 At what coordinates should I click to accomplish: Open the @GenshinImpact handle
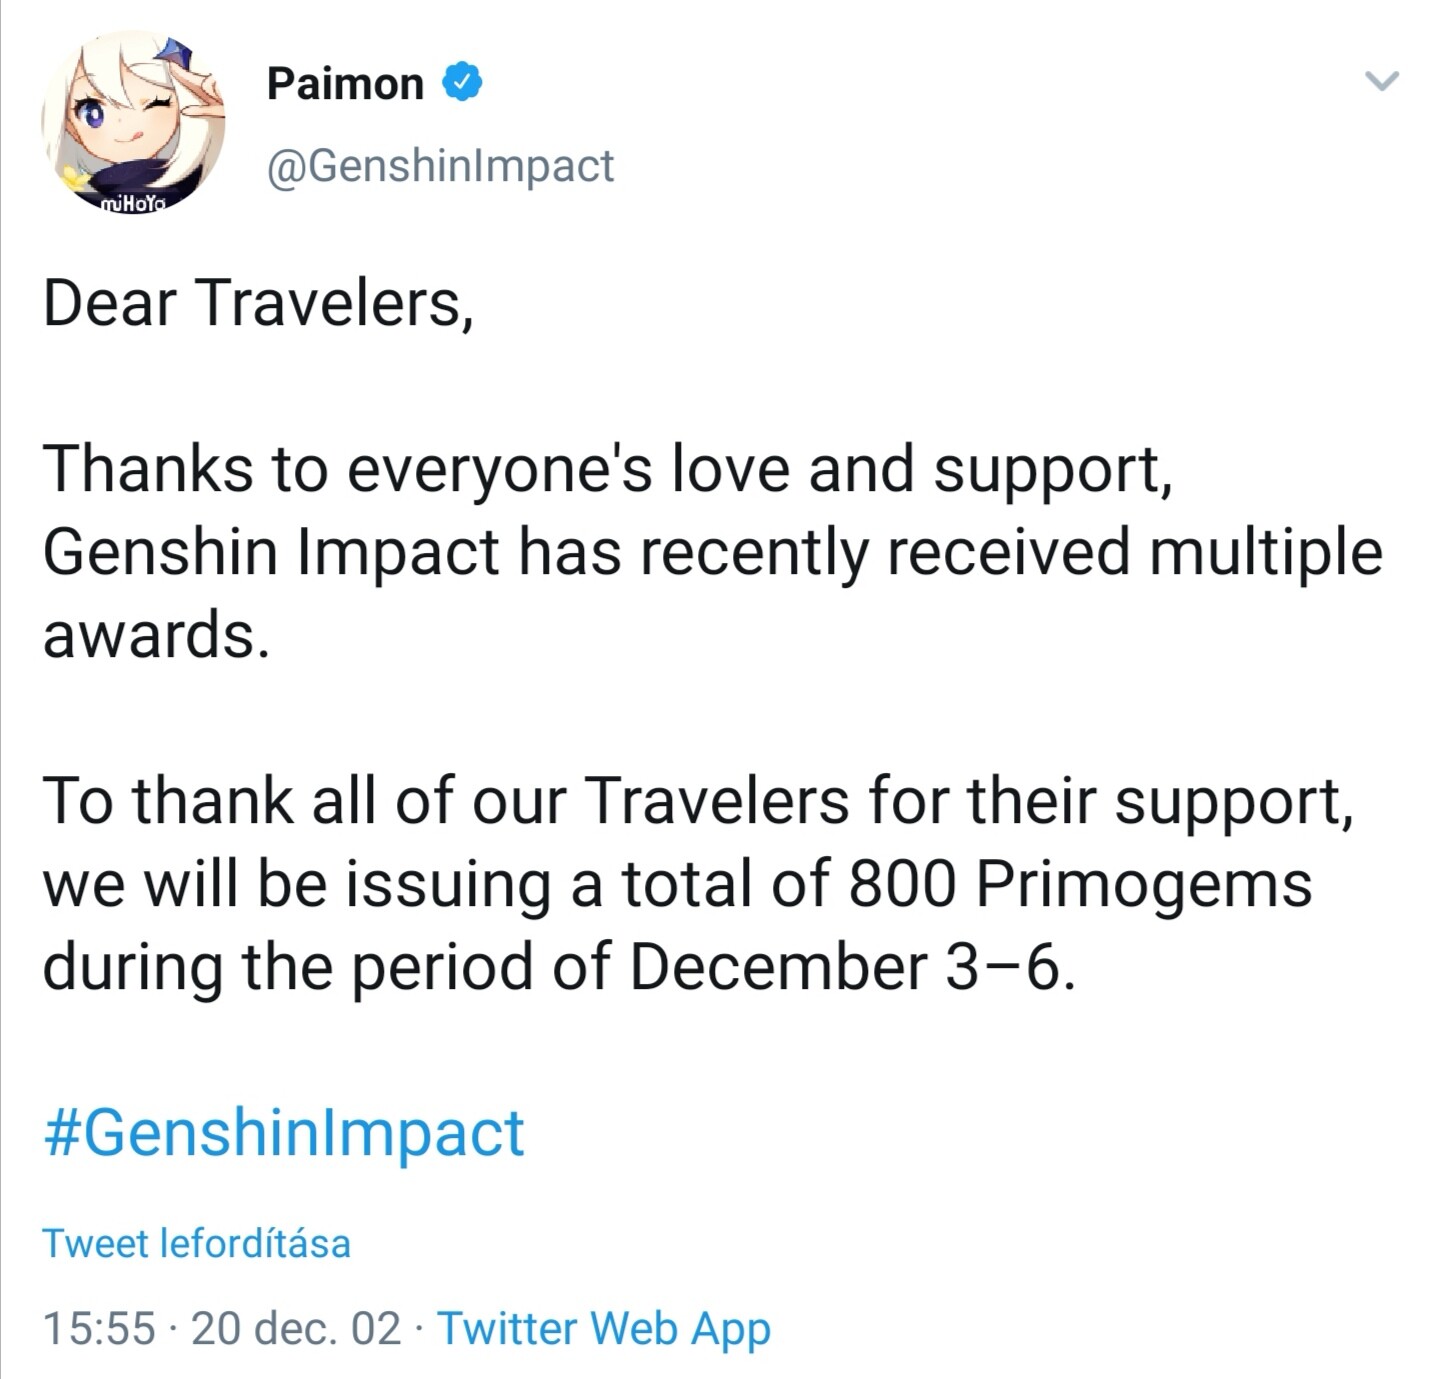[440, 165]
